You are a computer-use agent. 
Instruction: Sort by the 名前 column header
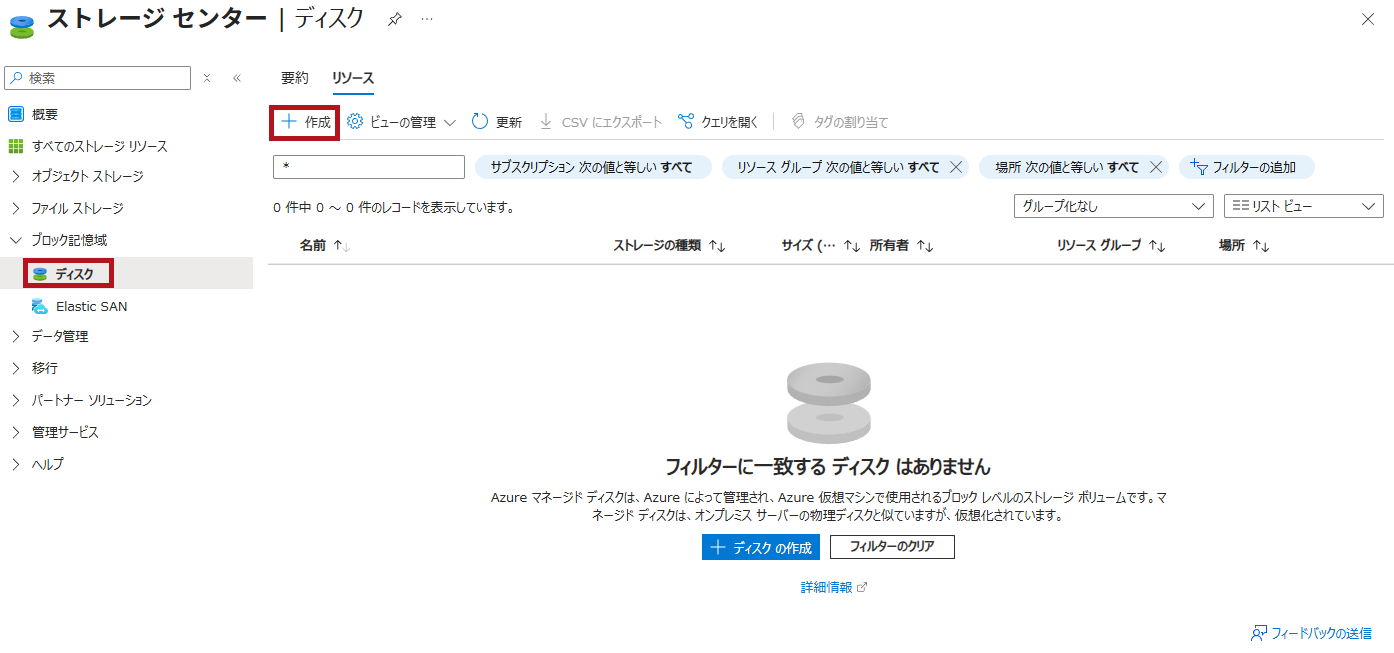(313, 245)
